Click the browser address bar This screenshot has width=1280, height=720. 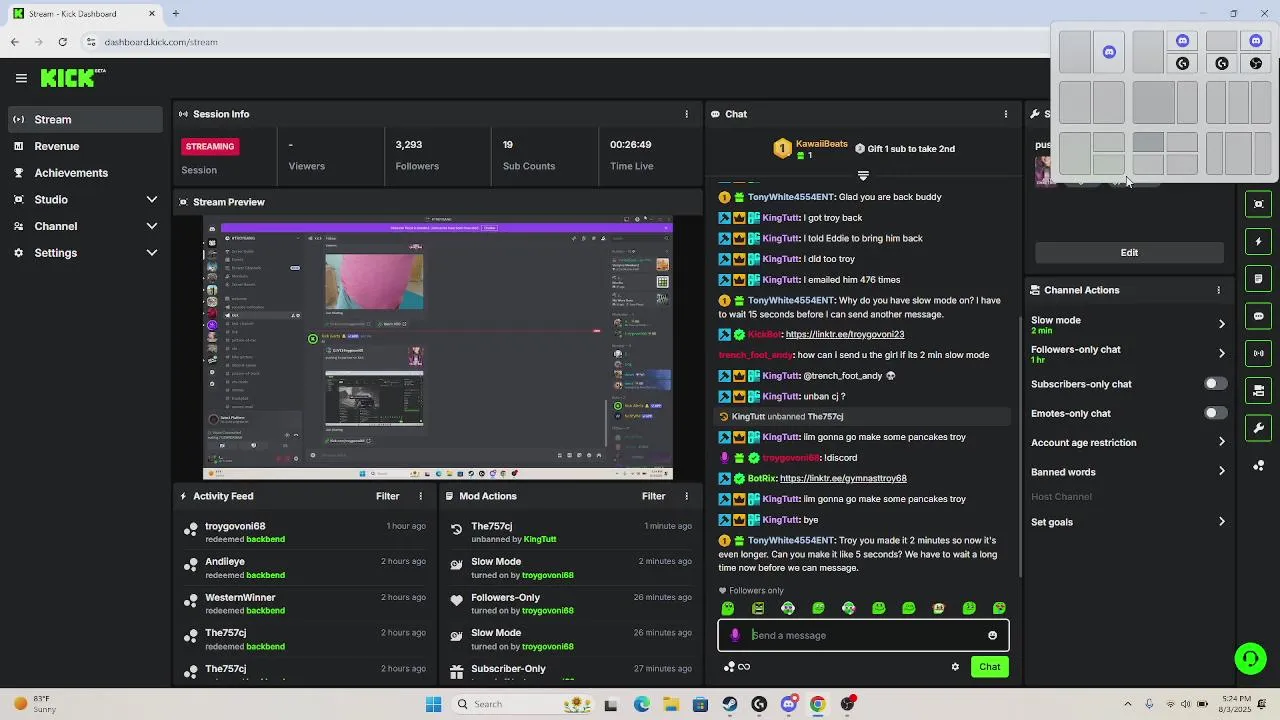[x=560, y=42]
